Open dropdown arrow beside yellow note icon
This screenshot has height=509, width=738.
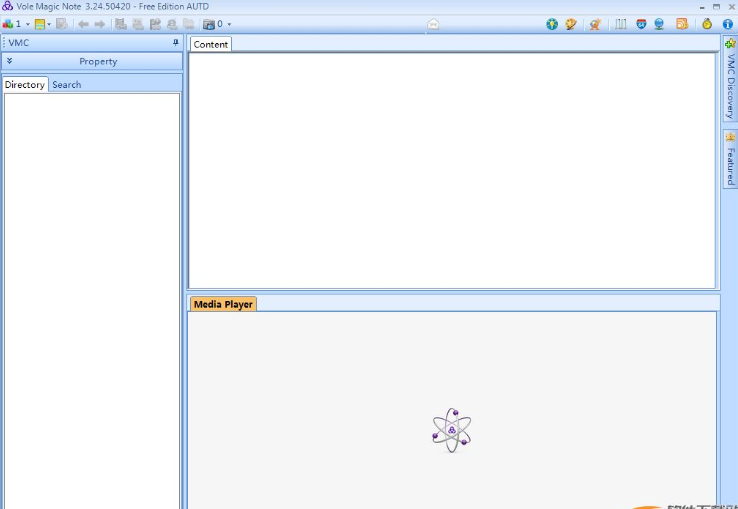pyautogui.click(x=49, y=24)
